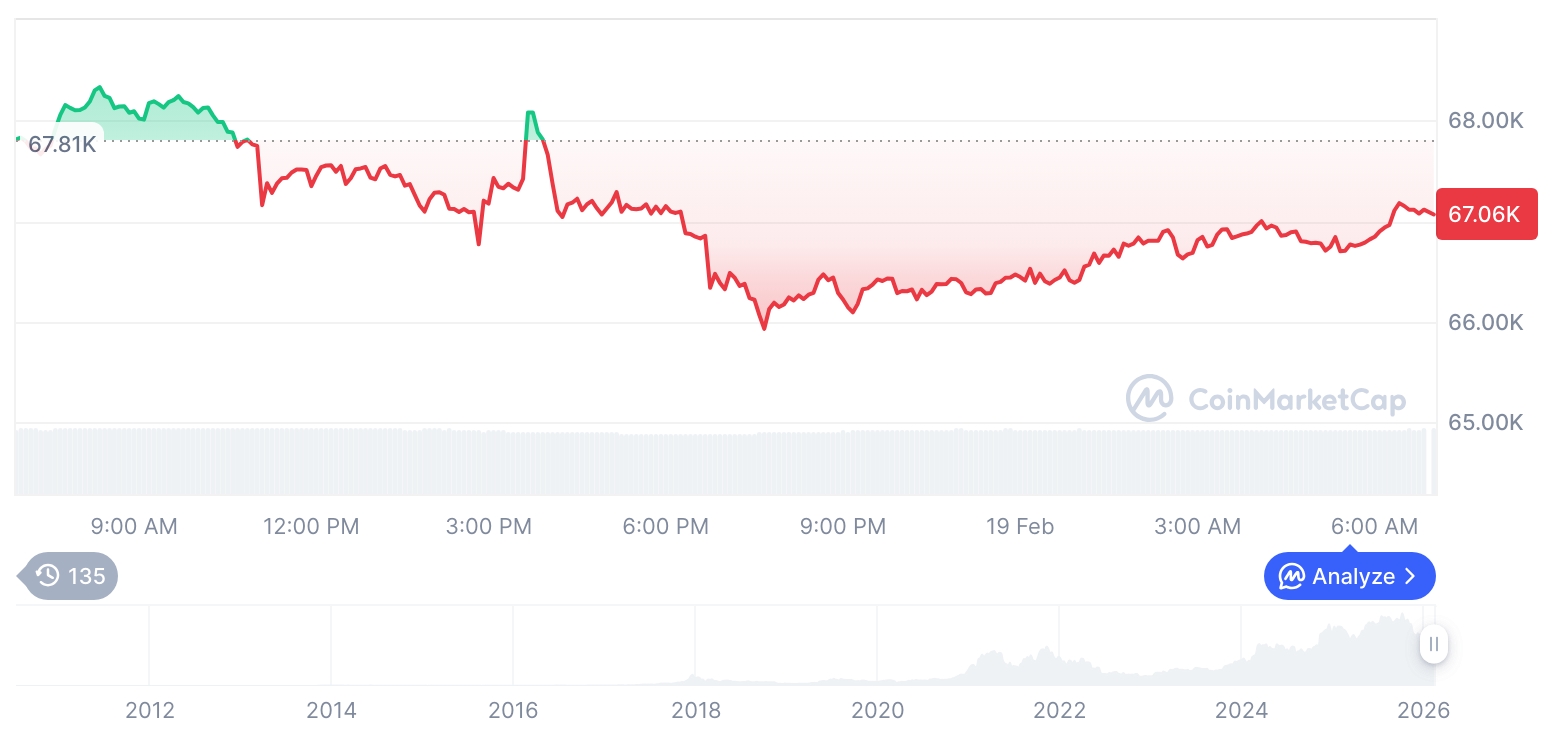Click the 6:00 PM time axis label
The image size is (1566, 732).
click(665, 526)
